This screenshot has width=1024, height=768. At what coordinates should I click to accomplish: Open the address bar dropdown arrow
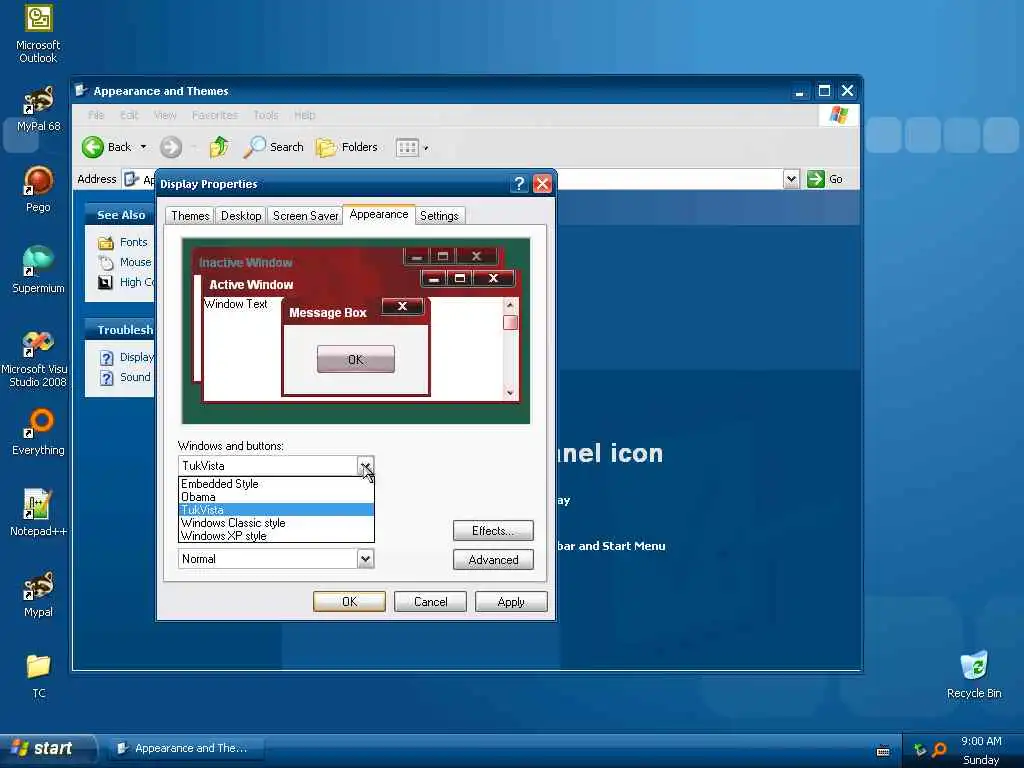click(x=791, y=178)
